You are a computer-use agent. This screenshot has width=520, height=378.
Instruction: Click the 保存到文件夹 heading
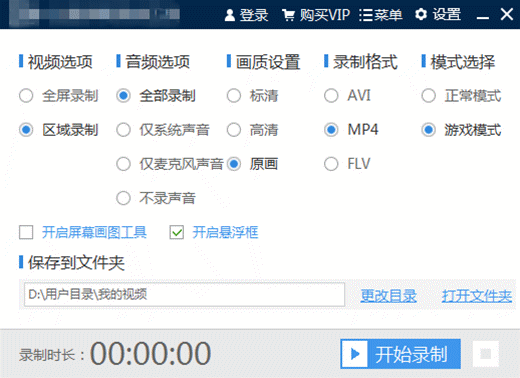(x=76, y=263)
